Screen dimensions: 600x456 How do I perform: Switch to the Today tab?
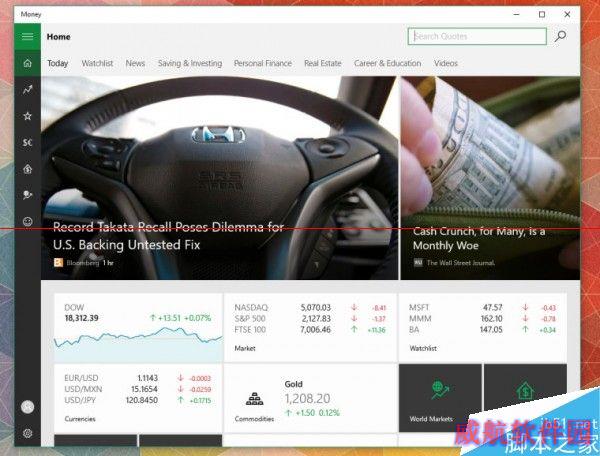[57, 64]
